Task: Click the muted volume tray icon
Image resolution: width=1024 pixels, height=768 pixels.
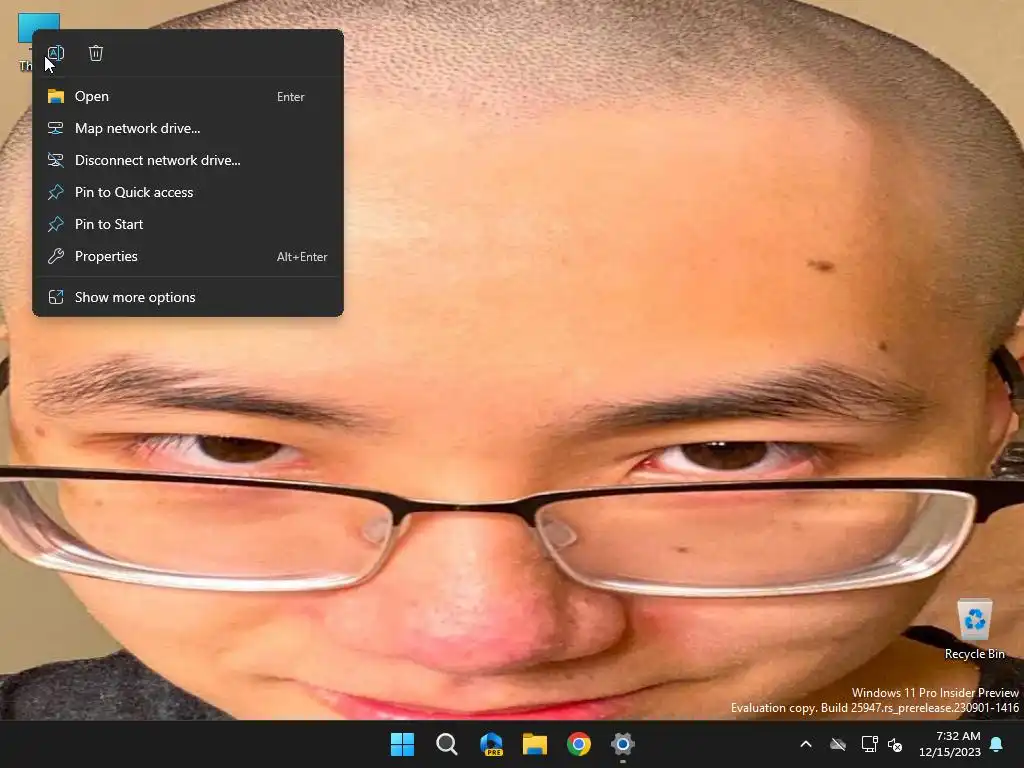Action: pos(895,744)
